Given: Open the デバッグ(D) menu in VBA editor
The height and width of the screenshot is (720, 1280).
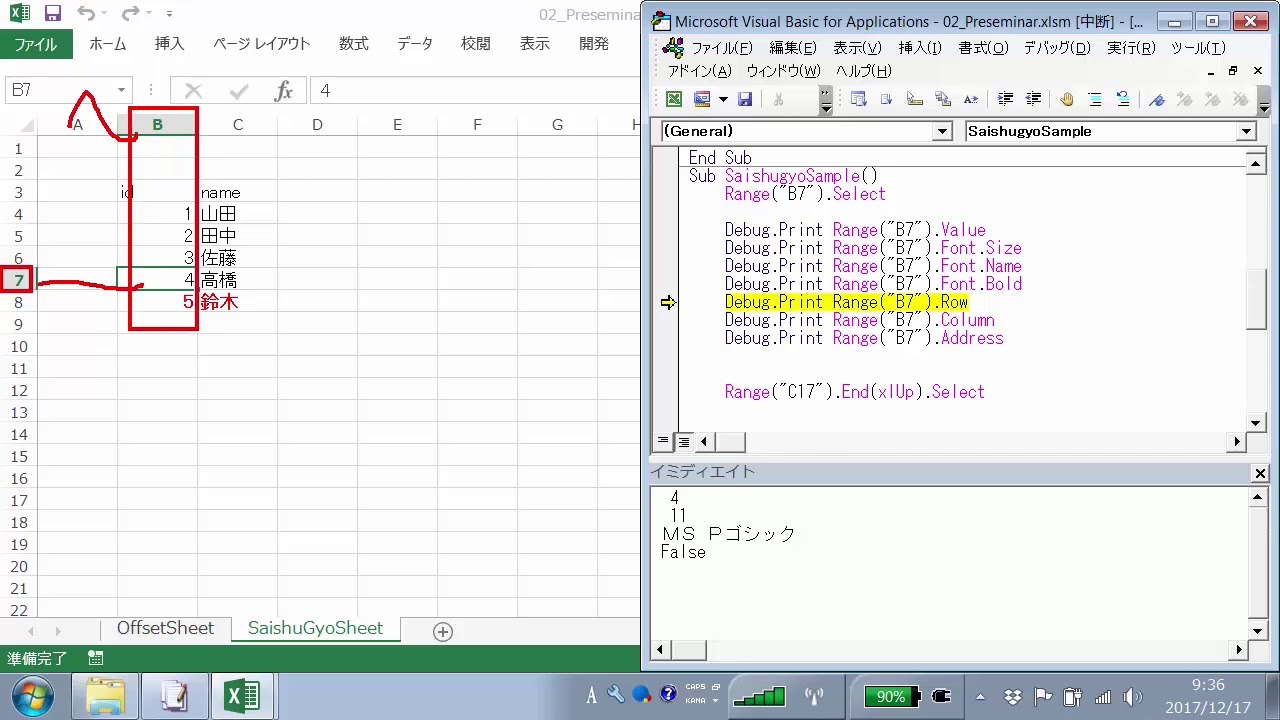Looking at the screenshot, I should click(1056, 48).
